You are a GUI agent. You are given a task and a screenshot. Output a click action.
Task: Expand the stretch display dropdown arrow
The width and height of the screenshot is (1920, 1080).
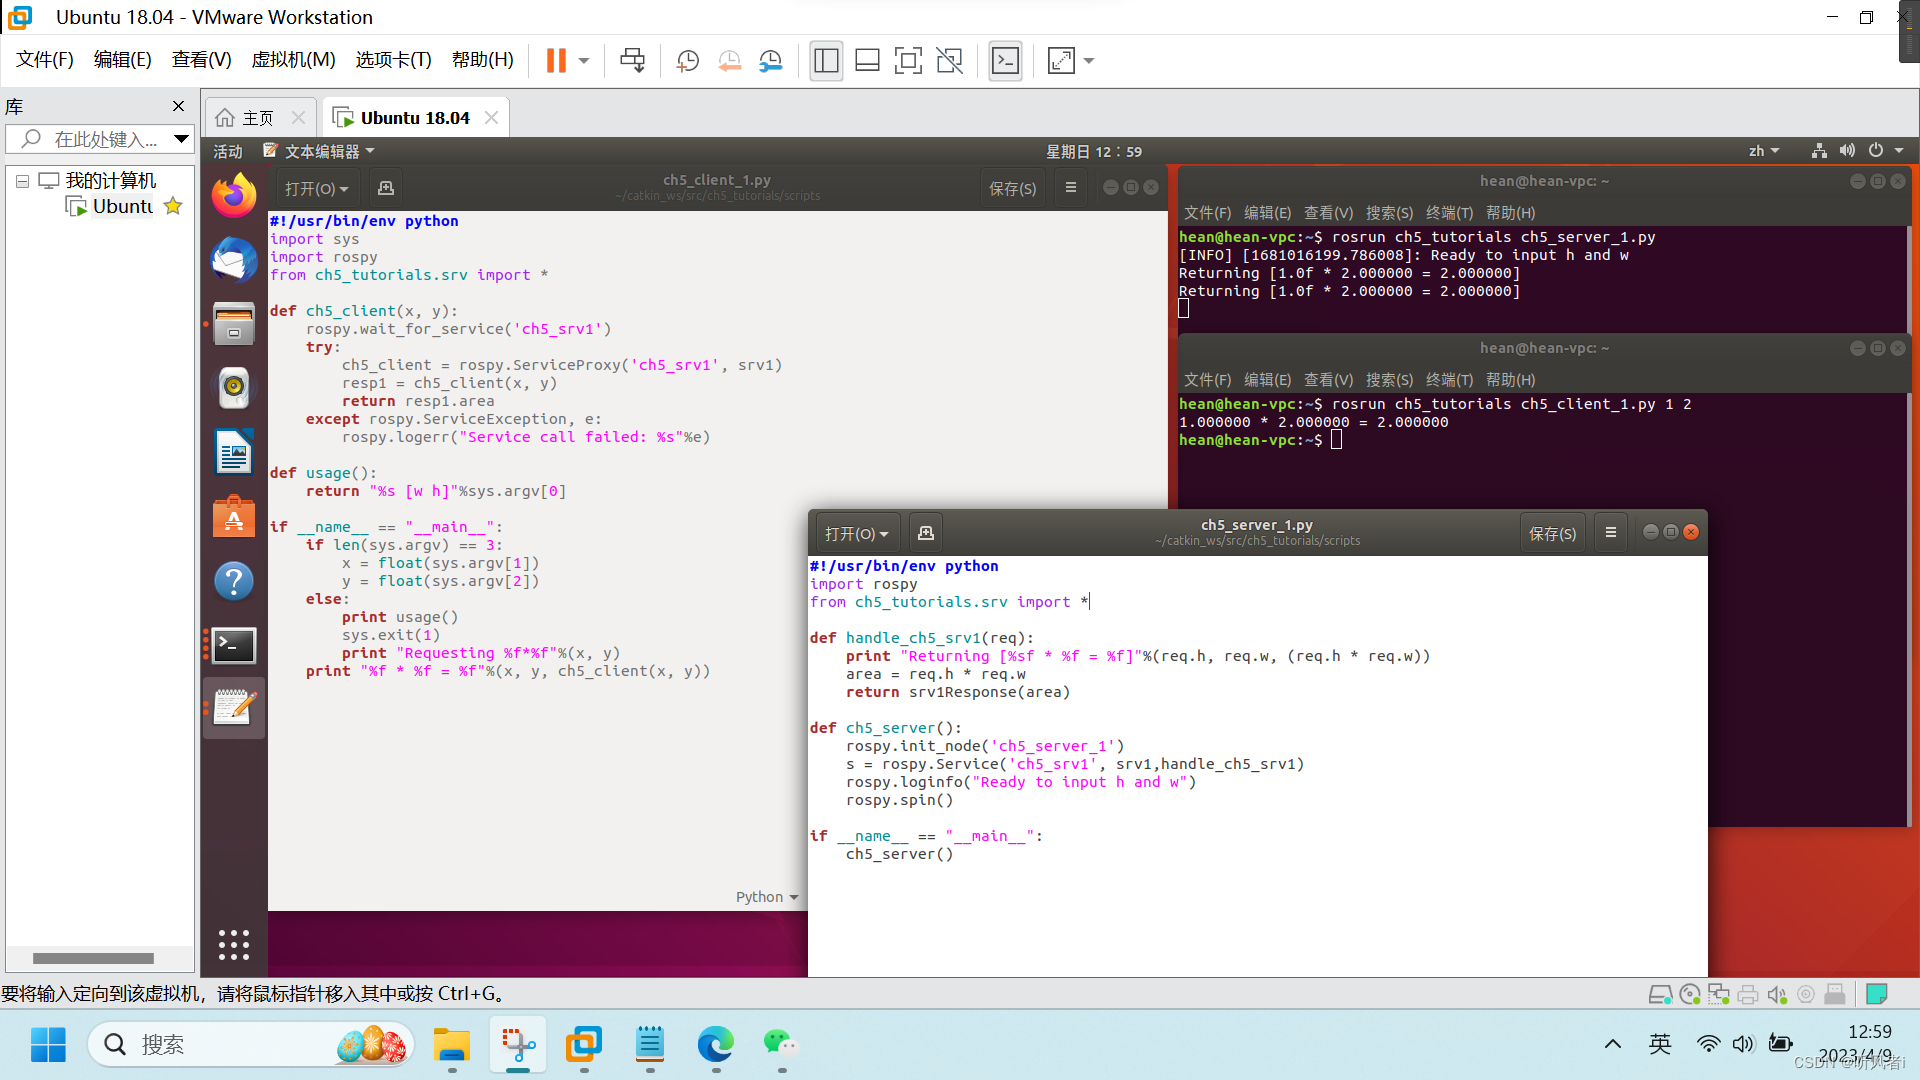tap(1089, 61)
